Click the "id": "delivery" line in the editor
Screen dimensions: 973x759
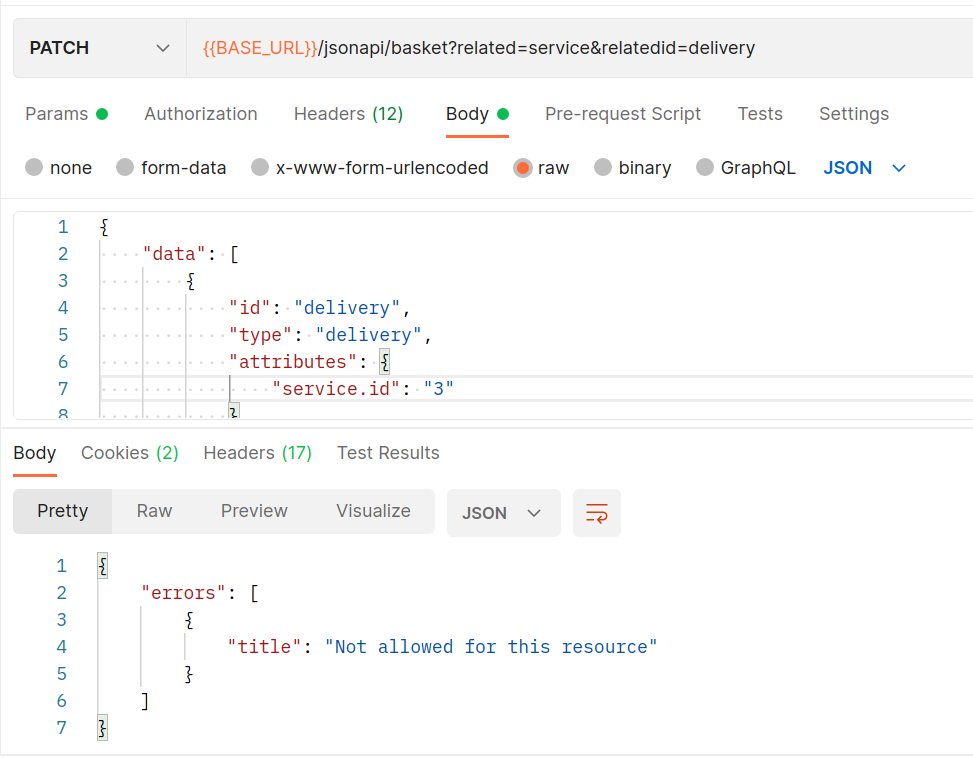319,308
